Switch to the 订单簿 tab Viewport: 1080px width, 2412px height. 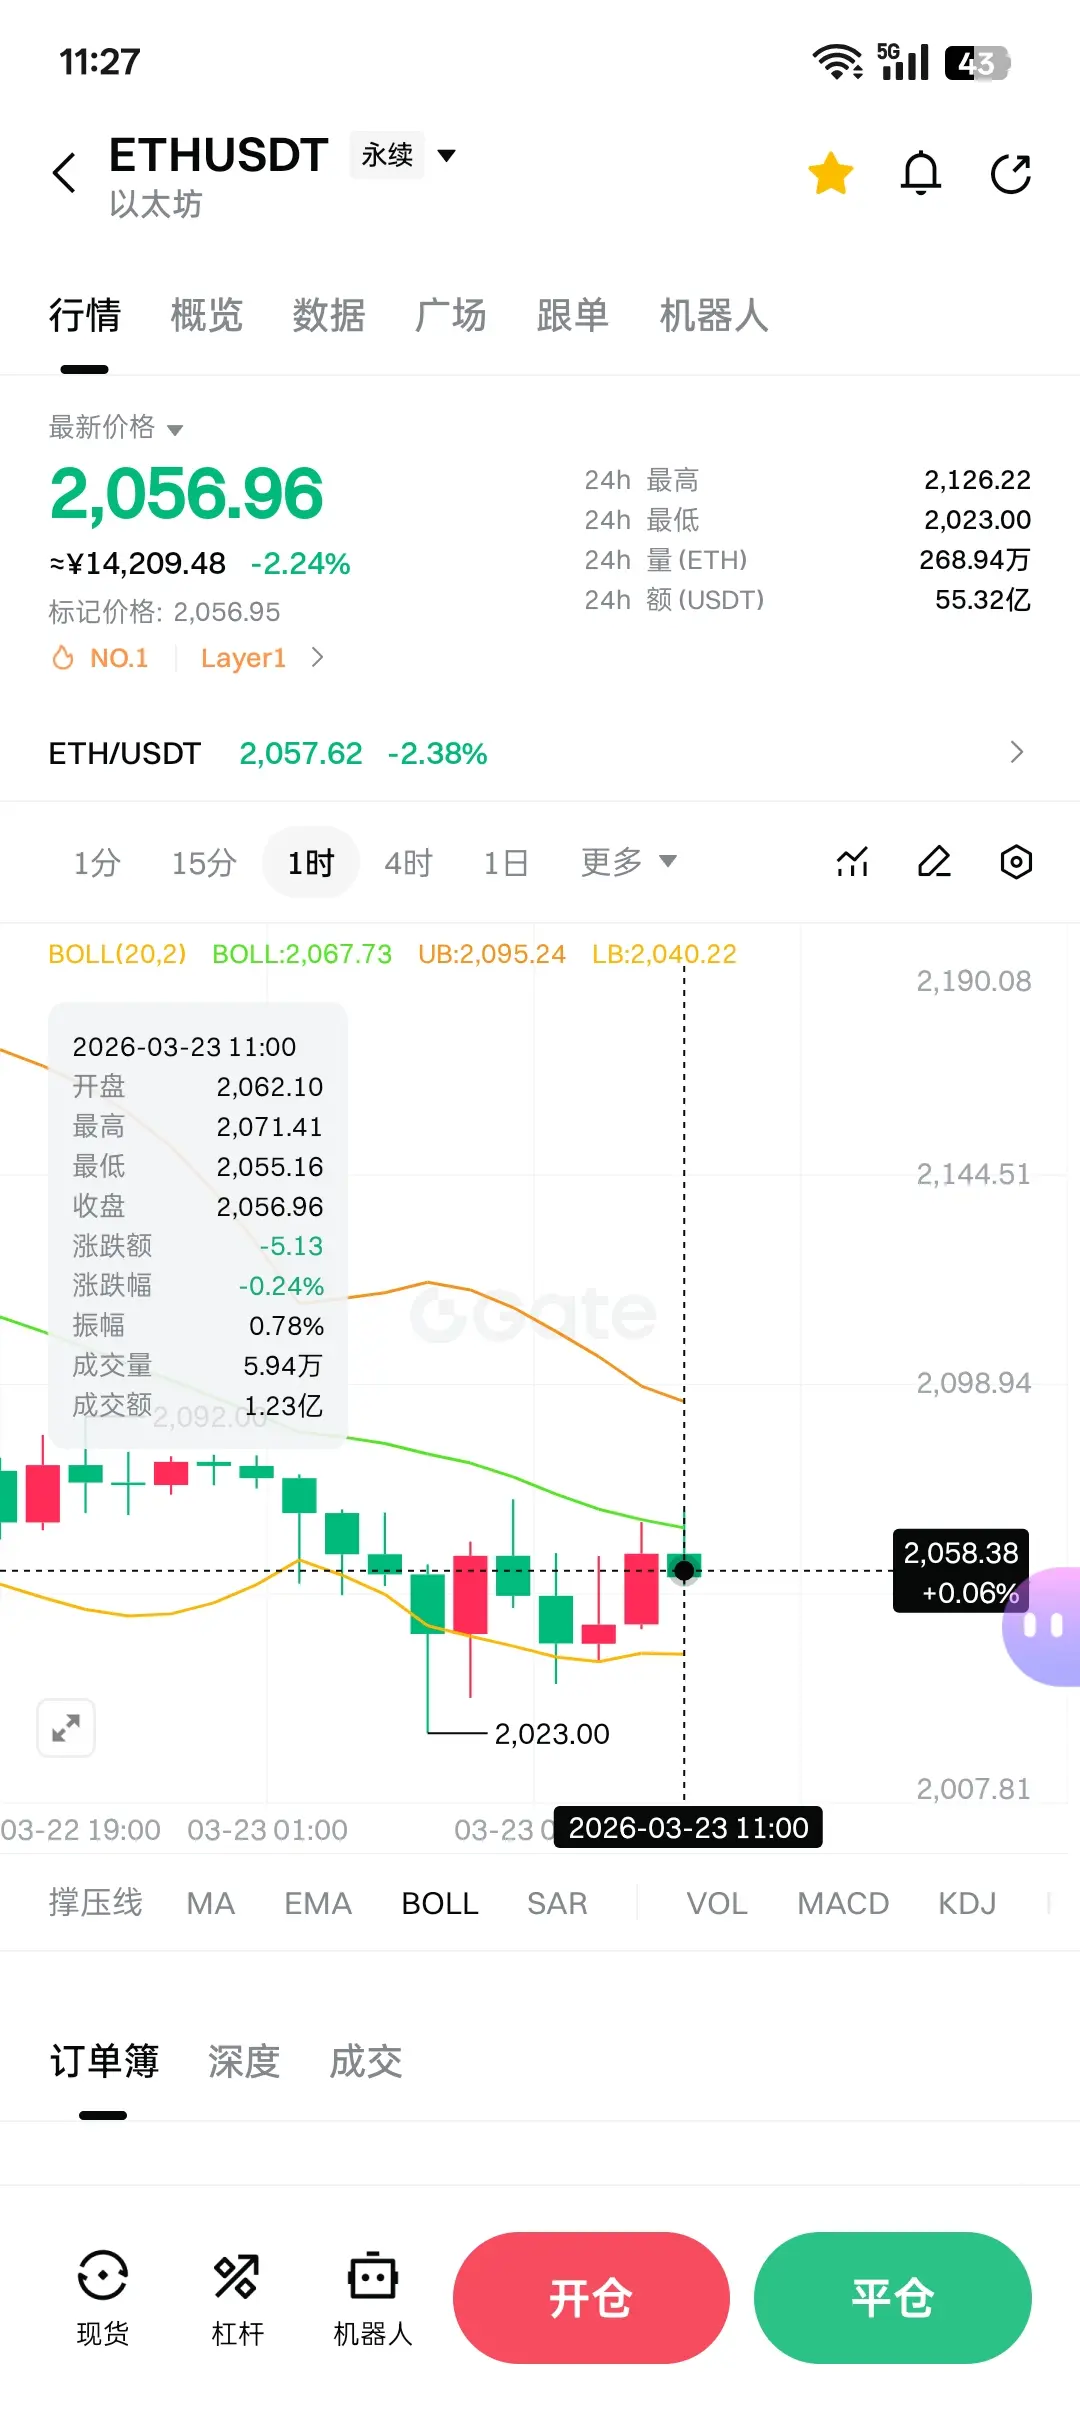click(105, 2061)
